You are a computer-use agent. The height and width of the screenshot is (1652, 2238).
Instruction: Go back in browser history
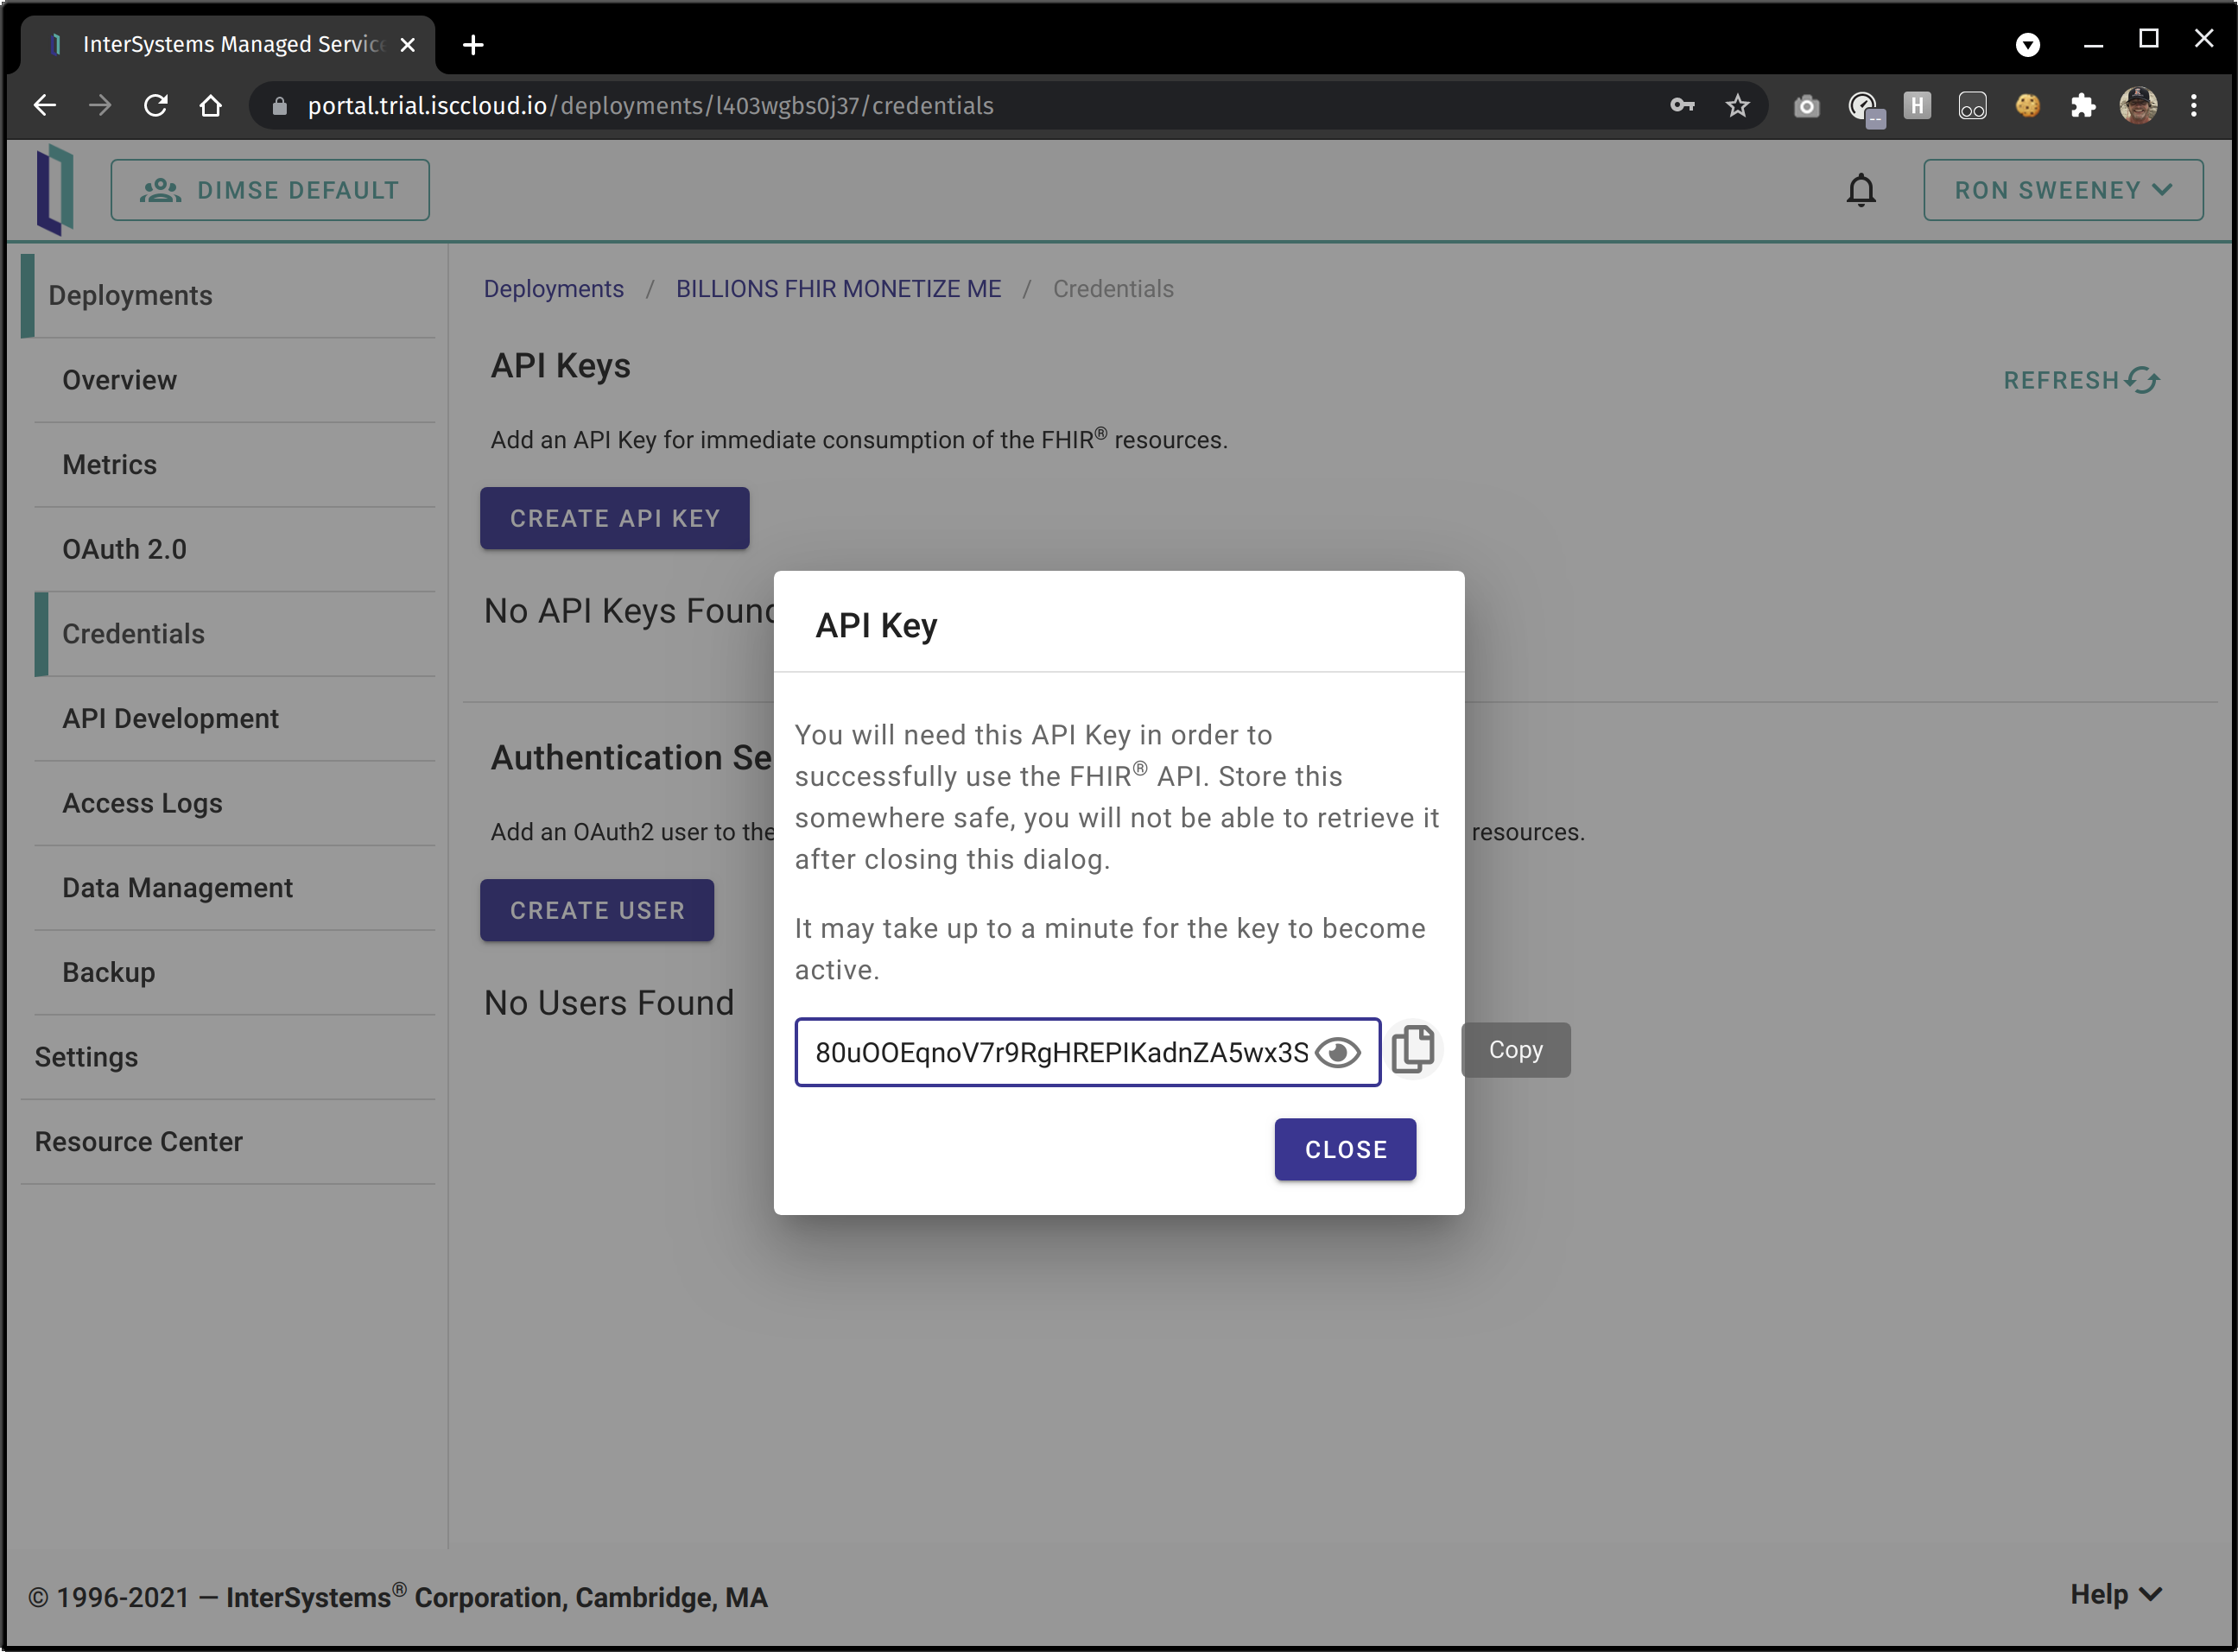pyautogui.click(x=44, y=105)
